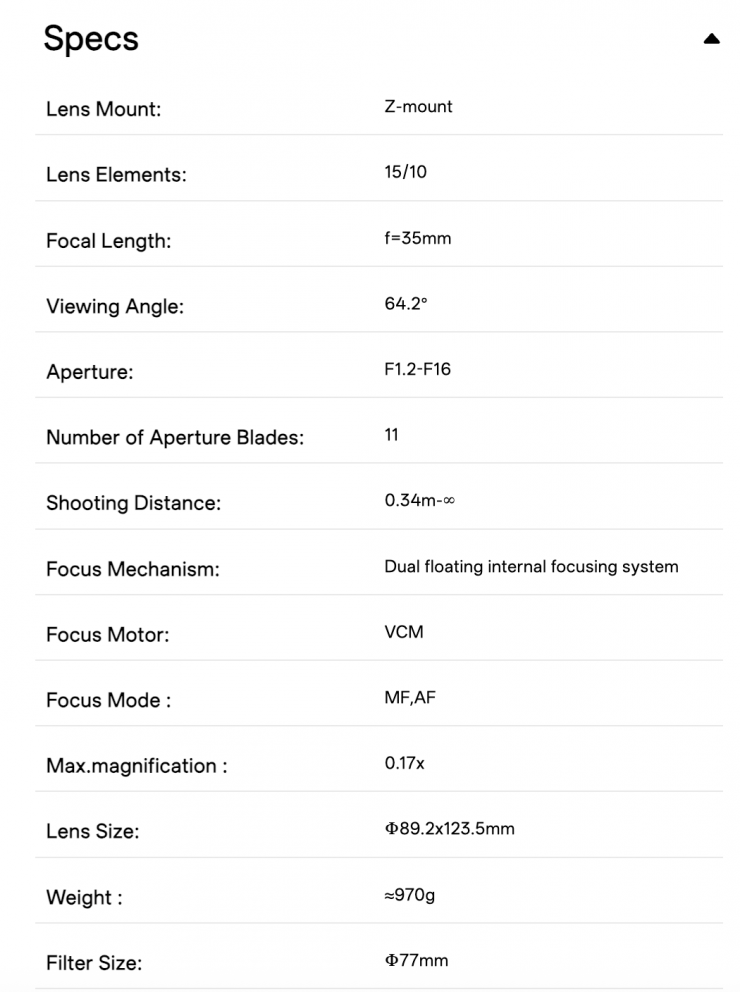Collapse the Specs section arrow
The image size is (740, 992).
[x=711, y=40]
